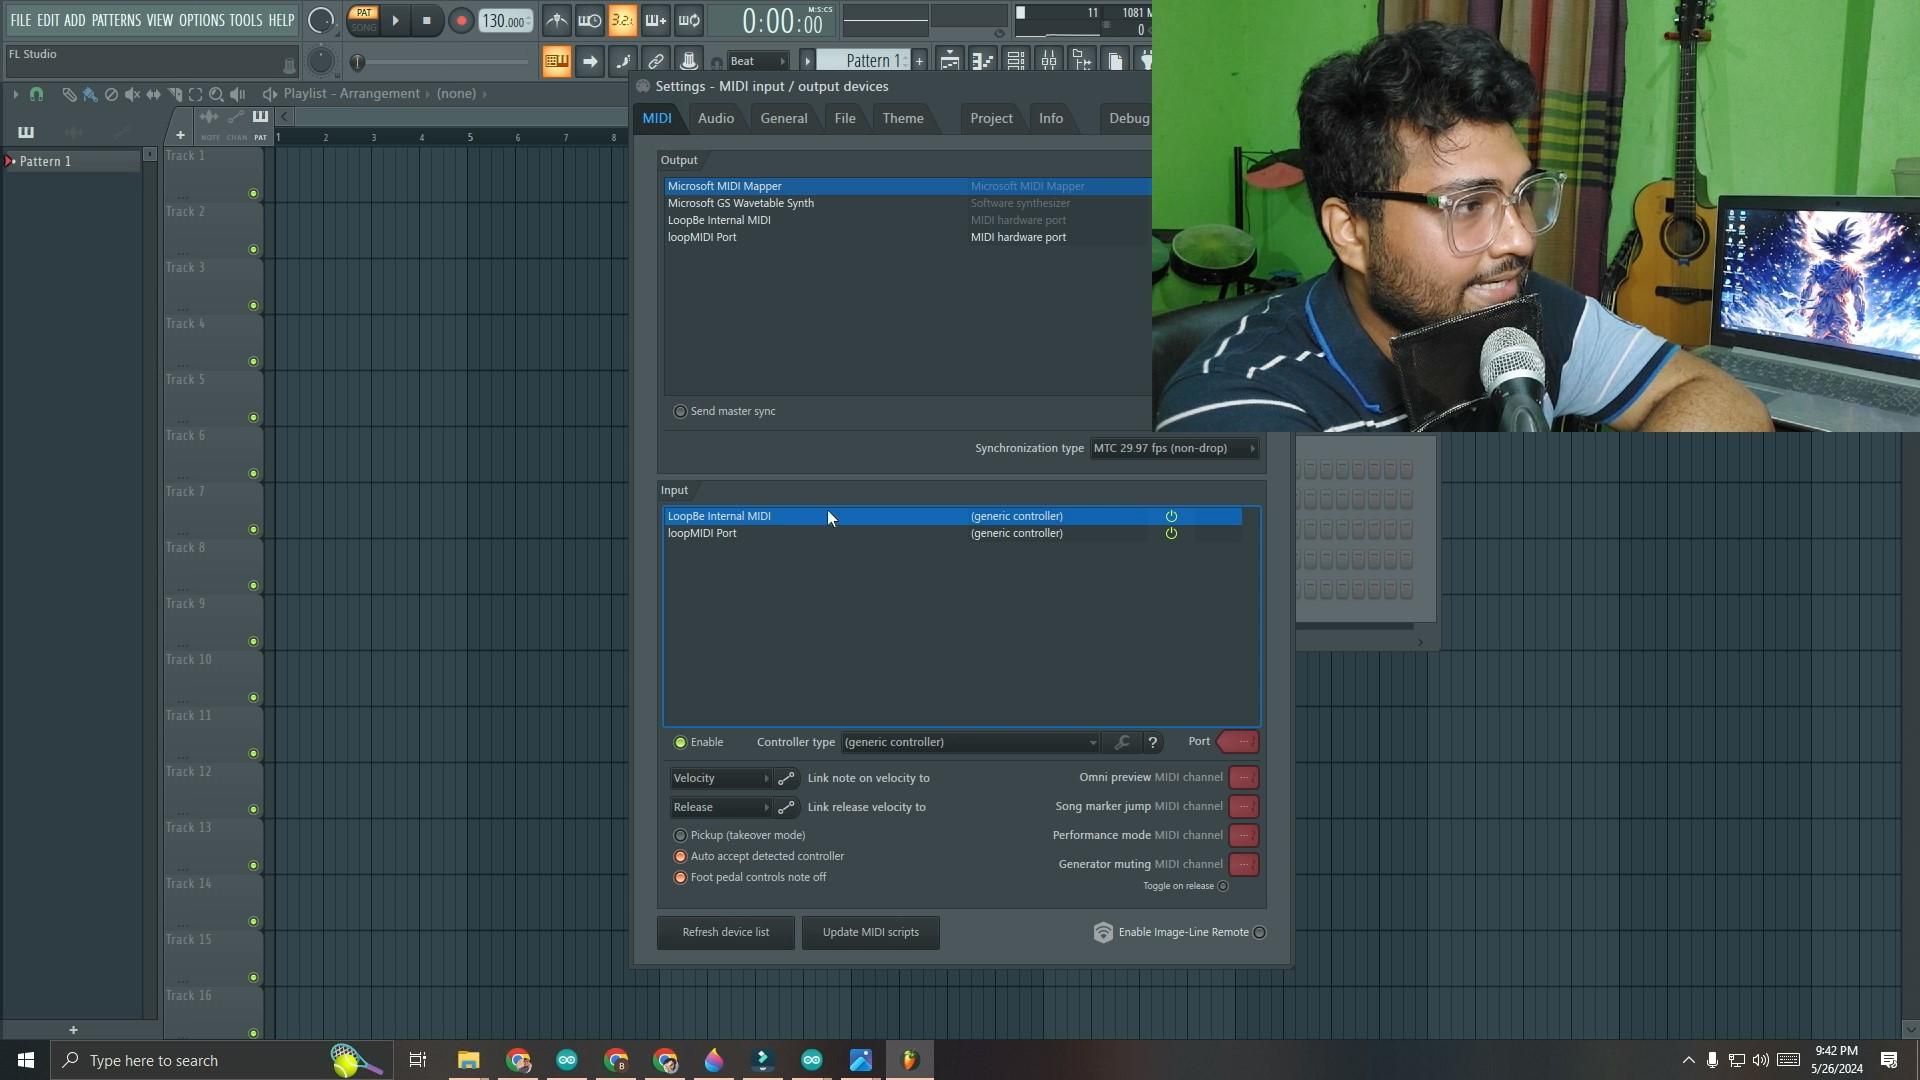Toggle the metronome icon
The height and width of the screenshot is (1080, 1920).
point(557,21)
